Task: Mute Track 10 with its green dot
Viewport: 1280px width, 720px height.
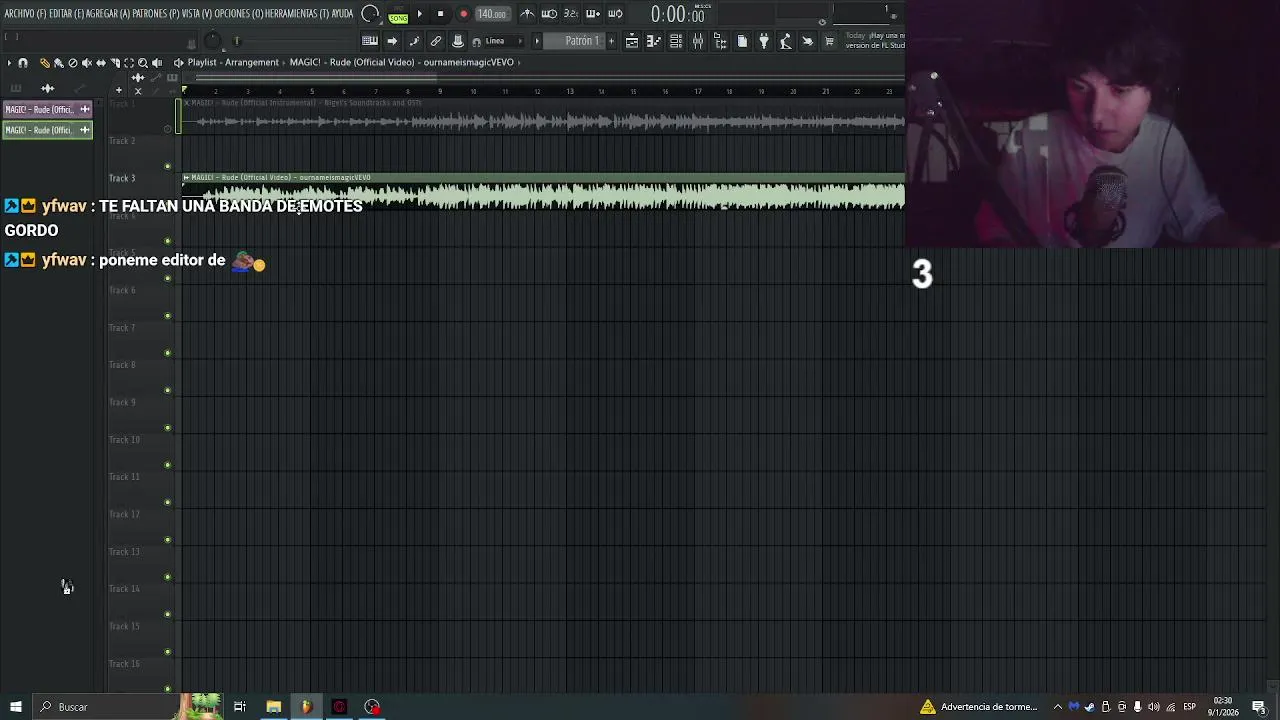Action: coord(168,465)
